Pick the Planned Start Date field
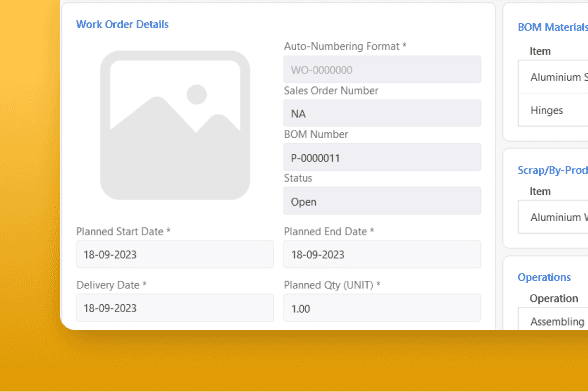 175,254
